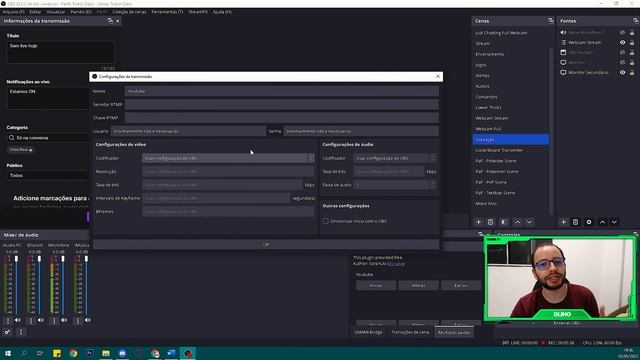Mute the Microfone channel speaker icon
This screenshot has width=640, height=360.
[64, 320]
